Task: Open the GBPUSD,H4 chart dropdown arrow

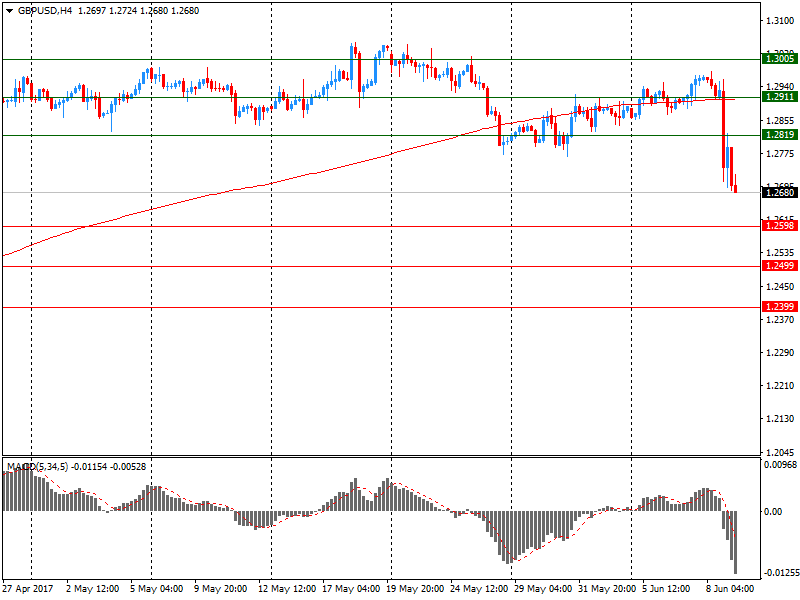Action: pos(9,11)
